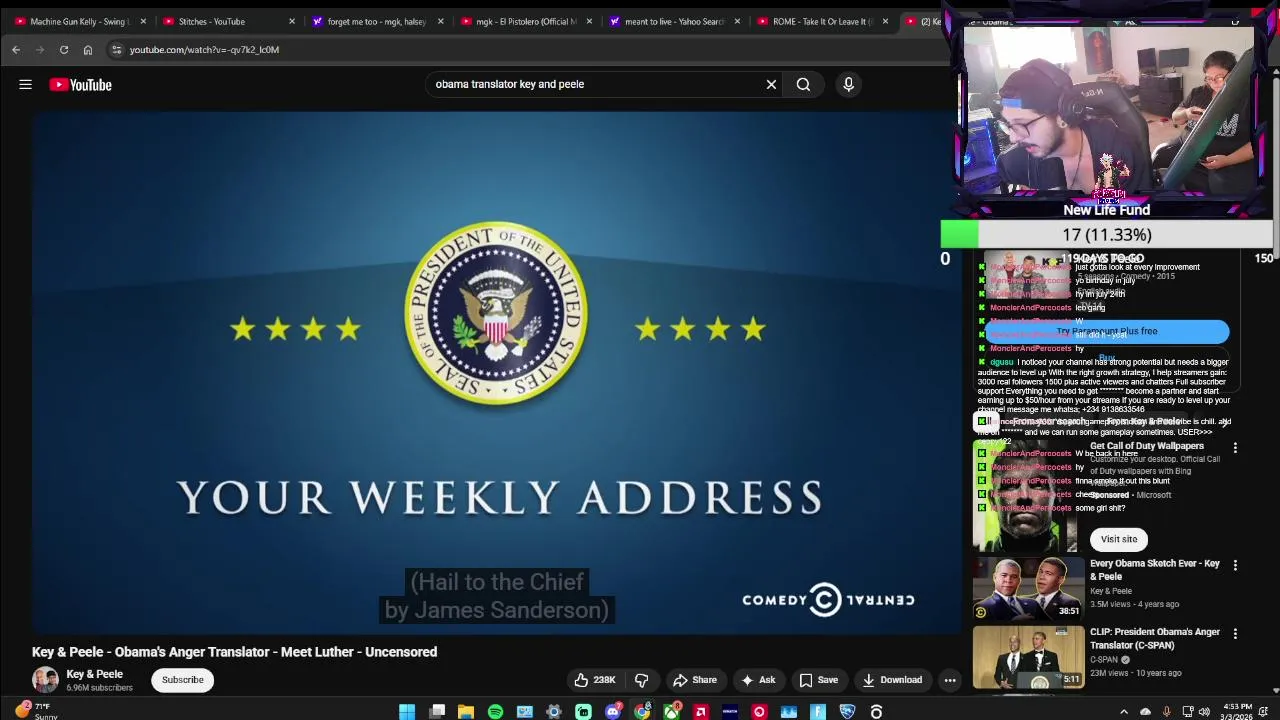Click the Task View icon in taskbar
Screen dimensions: 1280x720
(x=437, y=712)
